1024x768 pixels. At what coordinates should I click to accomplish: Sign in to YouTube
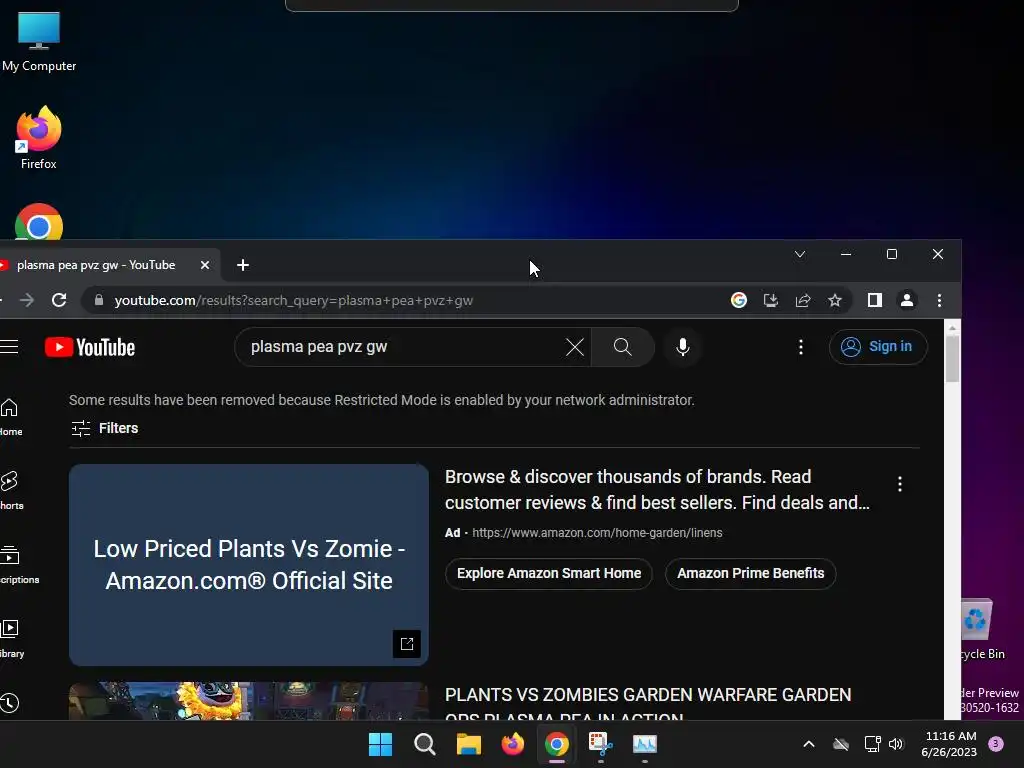(878, 347)
